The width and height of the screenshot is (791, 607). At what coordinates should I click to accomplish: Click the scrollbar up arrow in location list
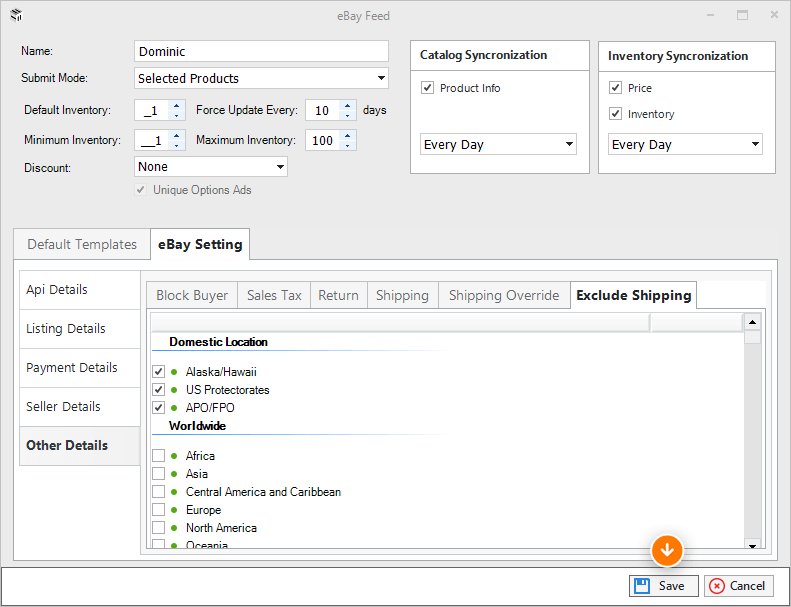click(752, 322)
